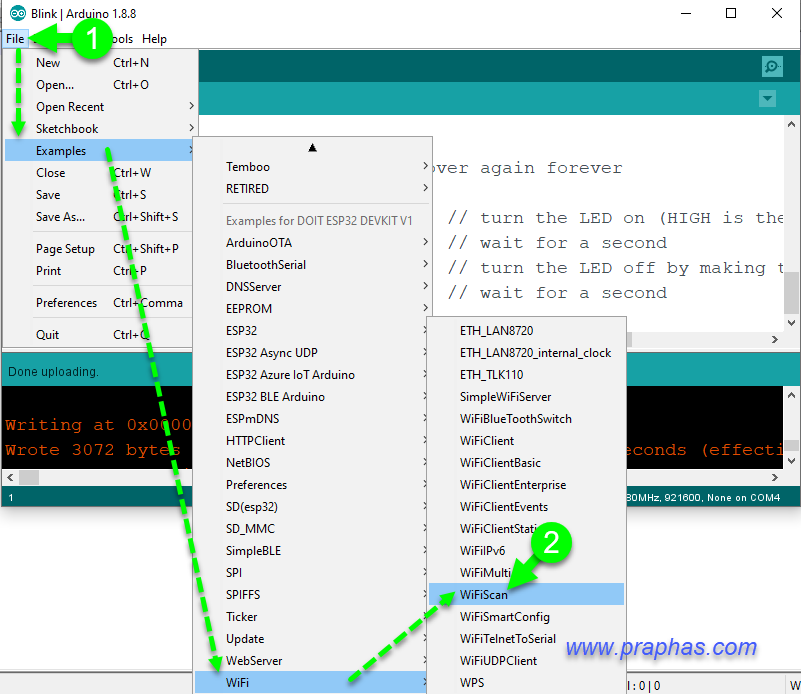Screen dimensions: 801x694
Task: Open the ETH_TLK110 example
Action: tap(526, 374)
